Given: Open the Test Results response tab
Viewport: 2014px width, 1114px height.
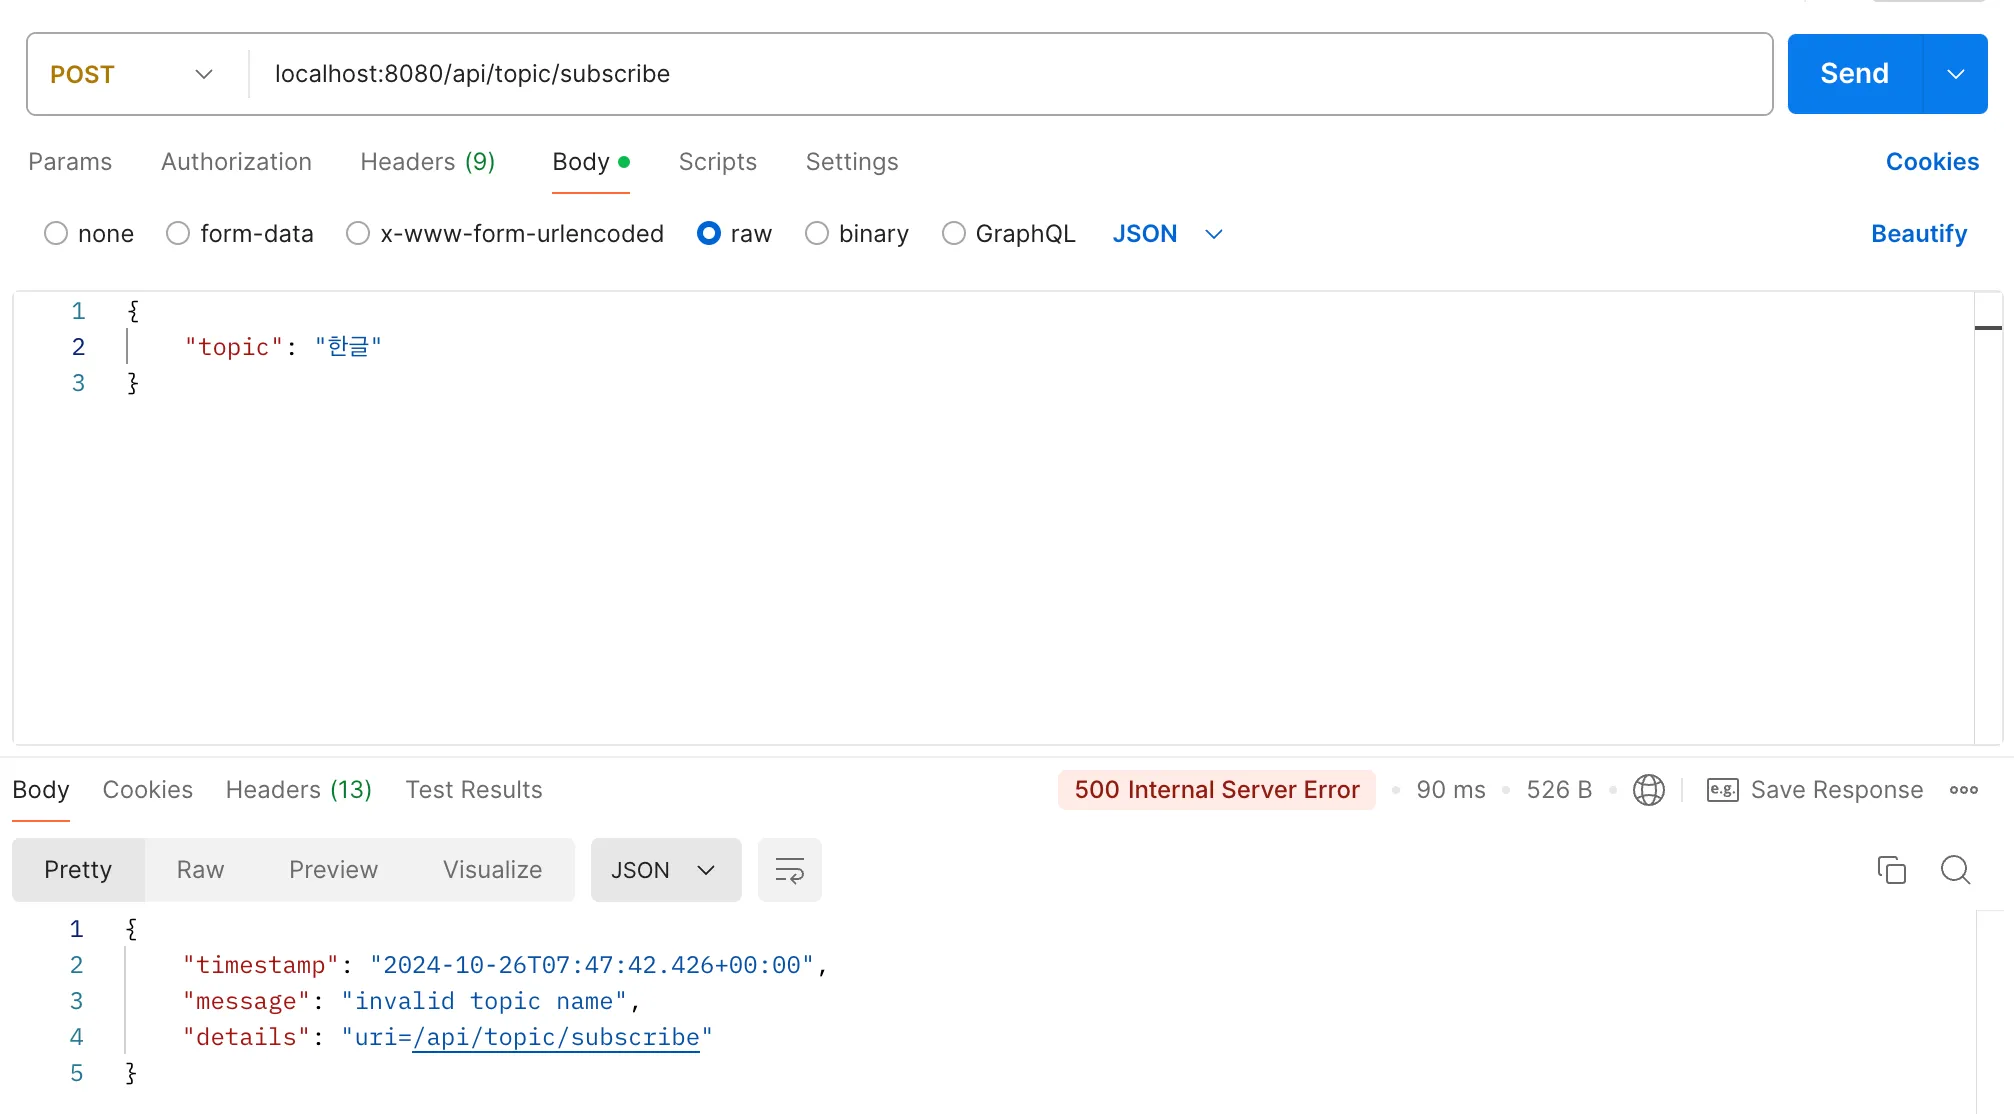Looking at the screenshot, I should [x=473, y=790].
